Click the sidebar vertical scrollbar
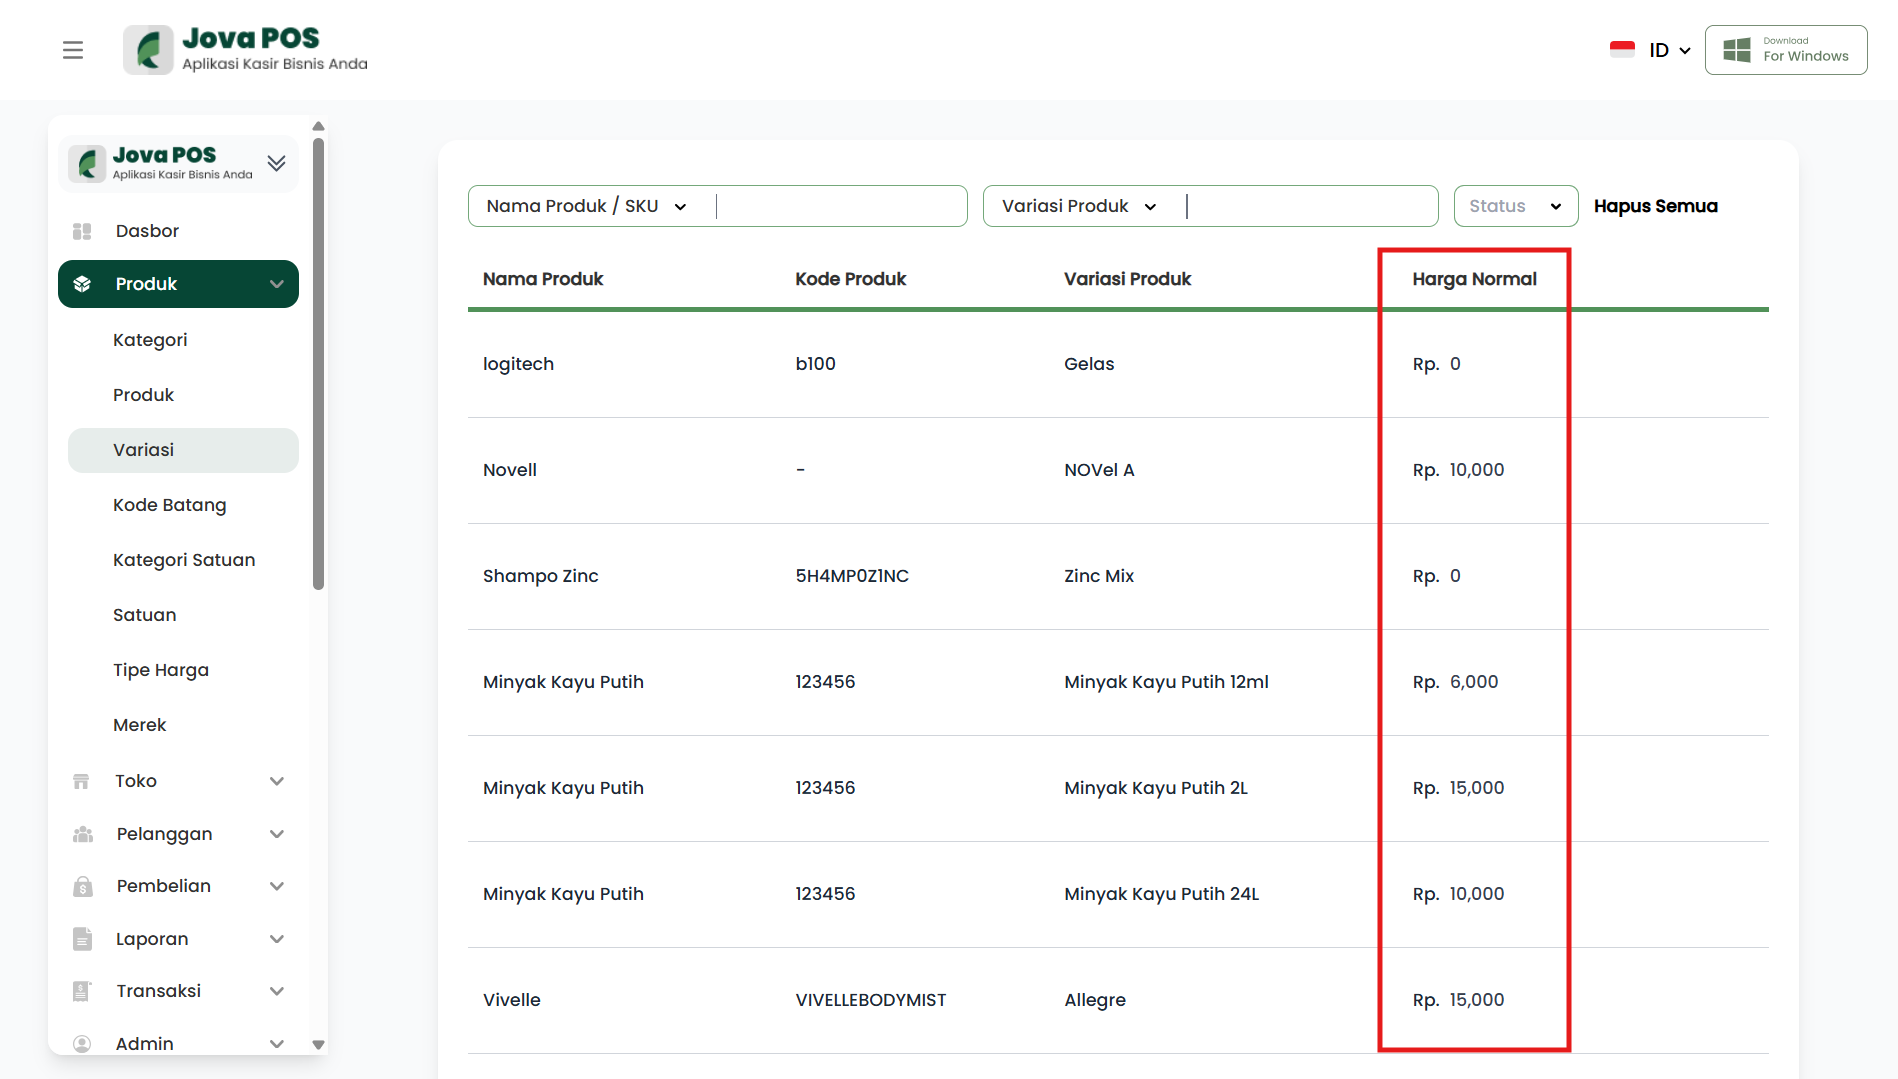 coord(318,365)
